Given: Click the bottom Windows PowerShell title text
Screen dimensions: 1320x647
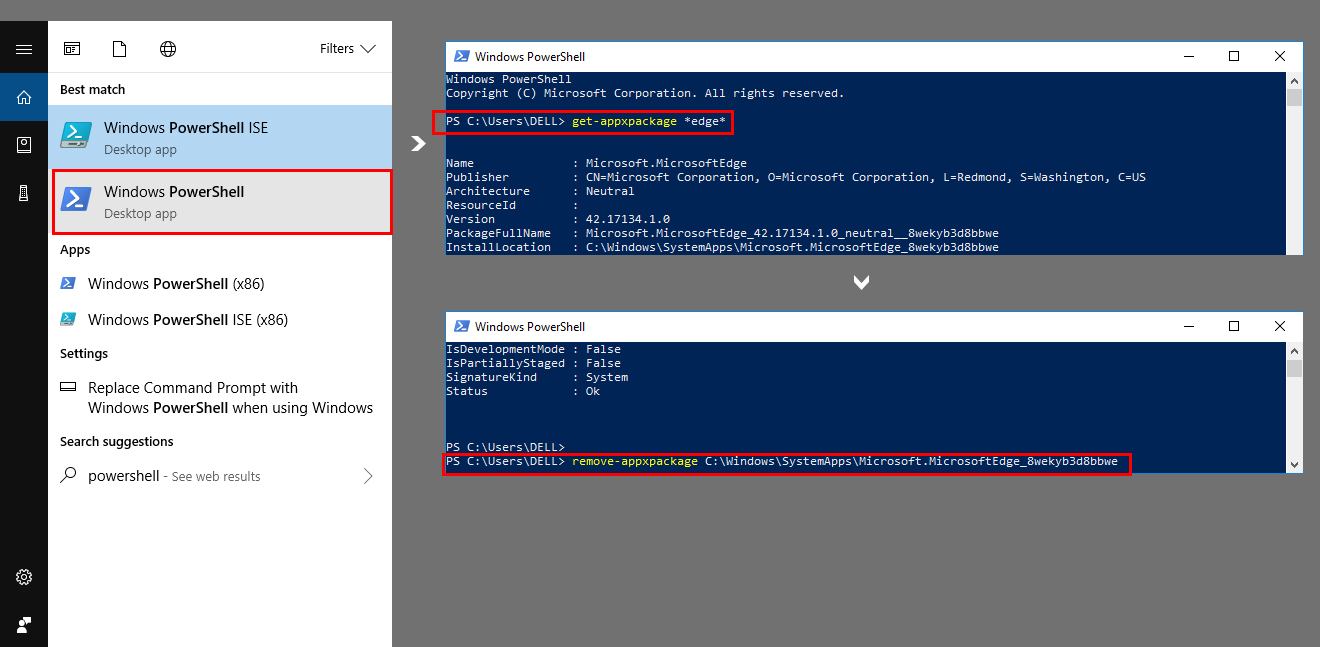Looking at the screenshot, I should (530, 327).
